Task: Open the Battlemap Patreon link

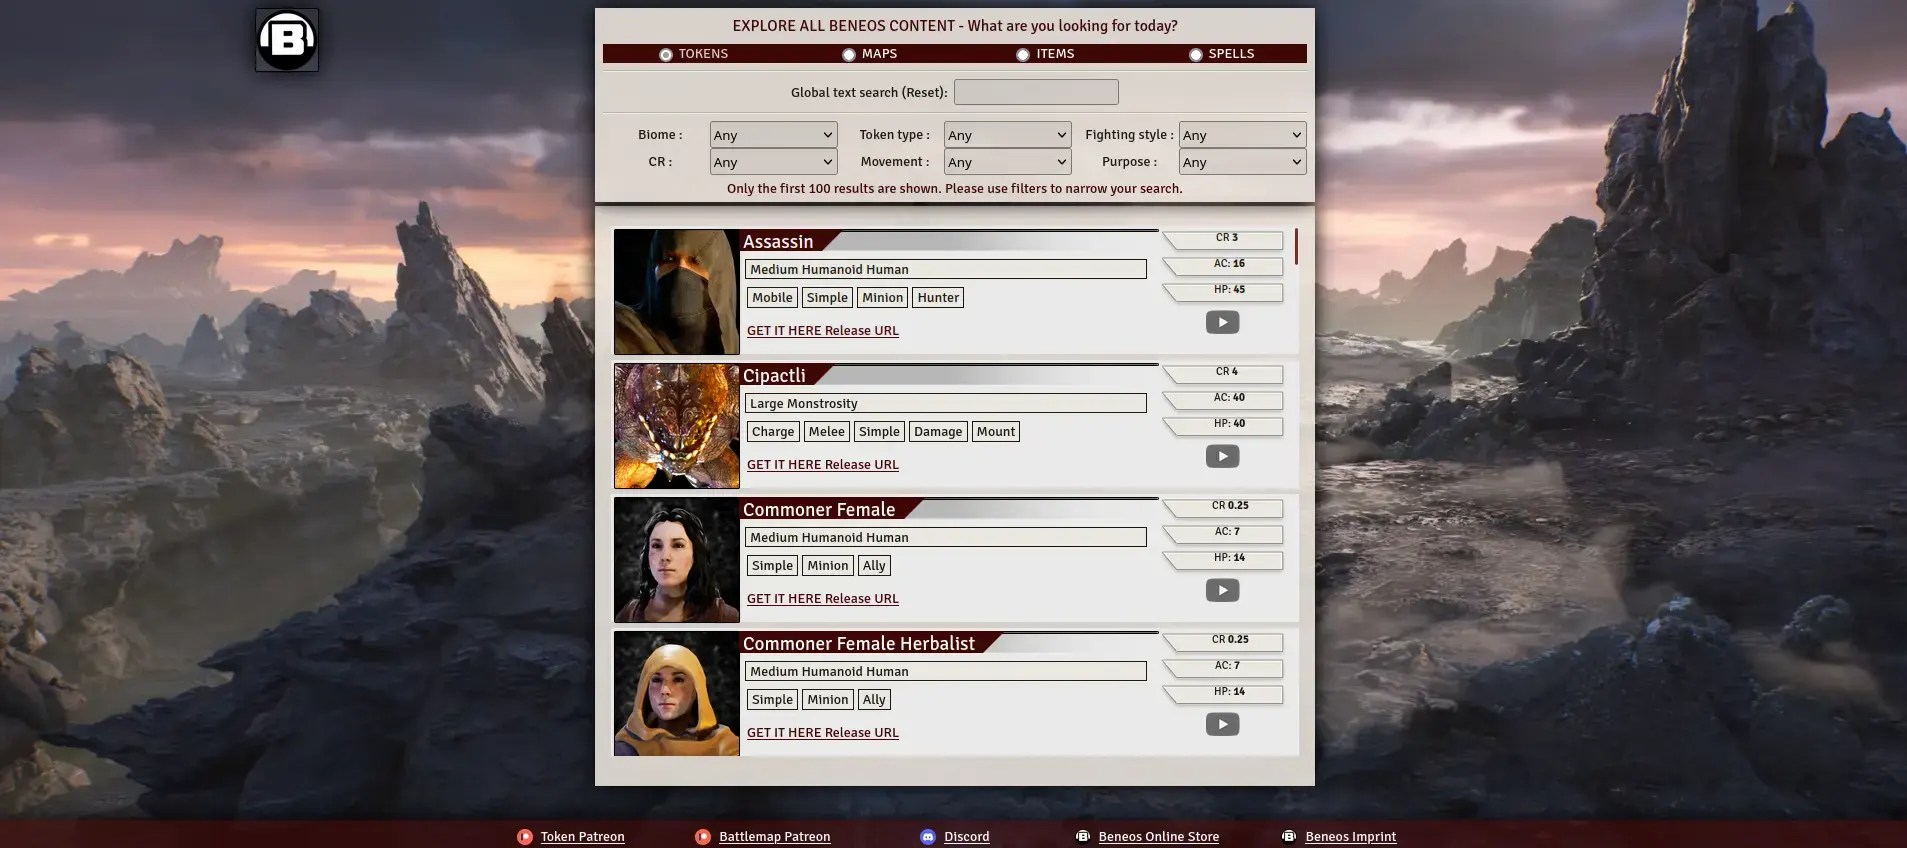Action: coord(774,837)
